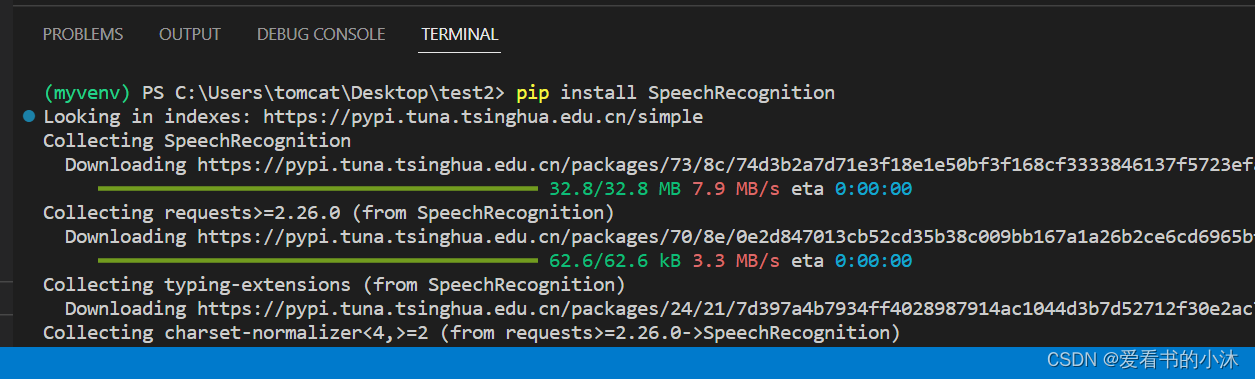This screenshot has height=379, width=1255.
Task: Open the OUTPUT tab
Action: click(190, 34)
